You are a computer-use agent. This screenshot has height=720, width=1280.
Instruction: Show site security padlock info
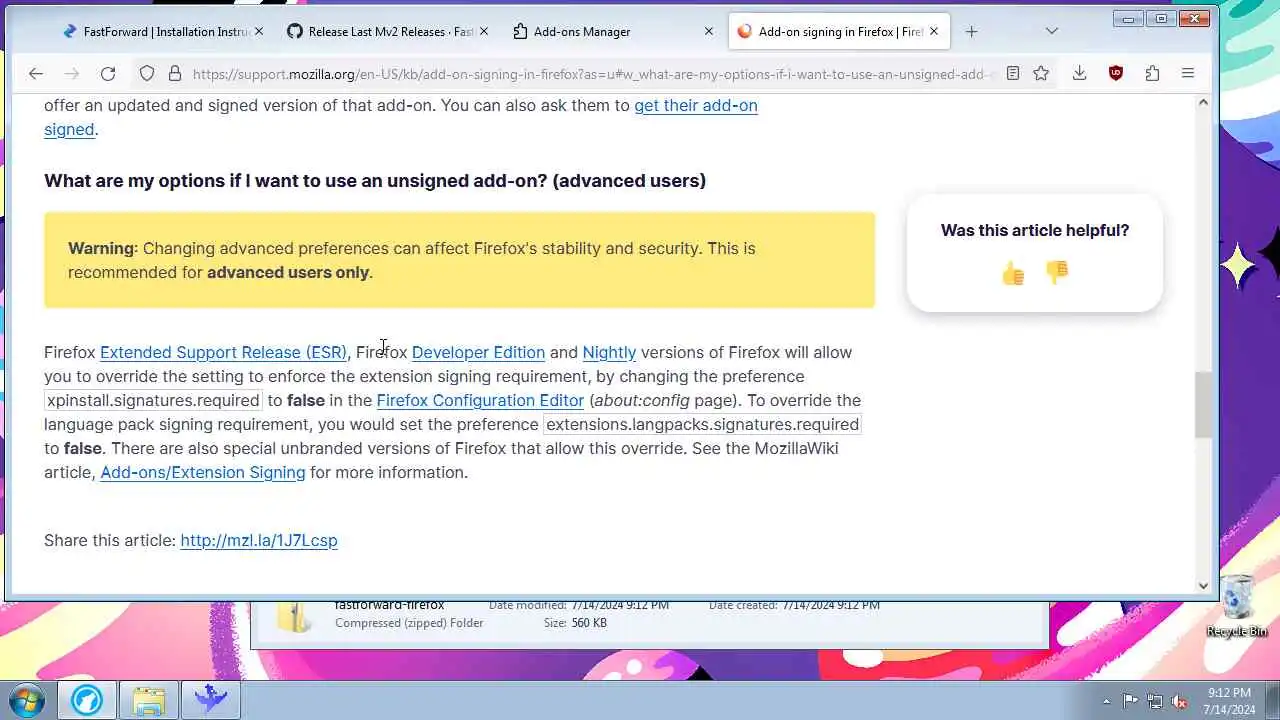175,73
